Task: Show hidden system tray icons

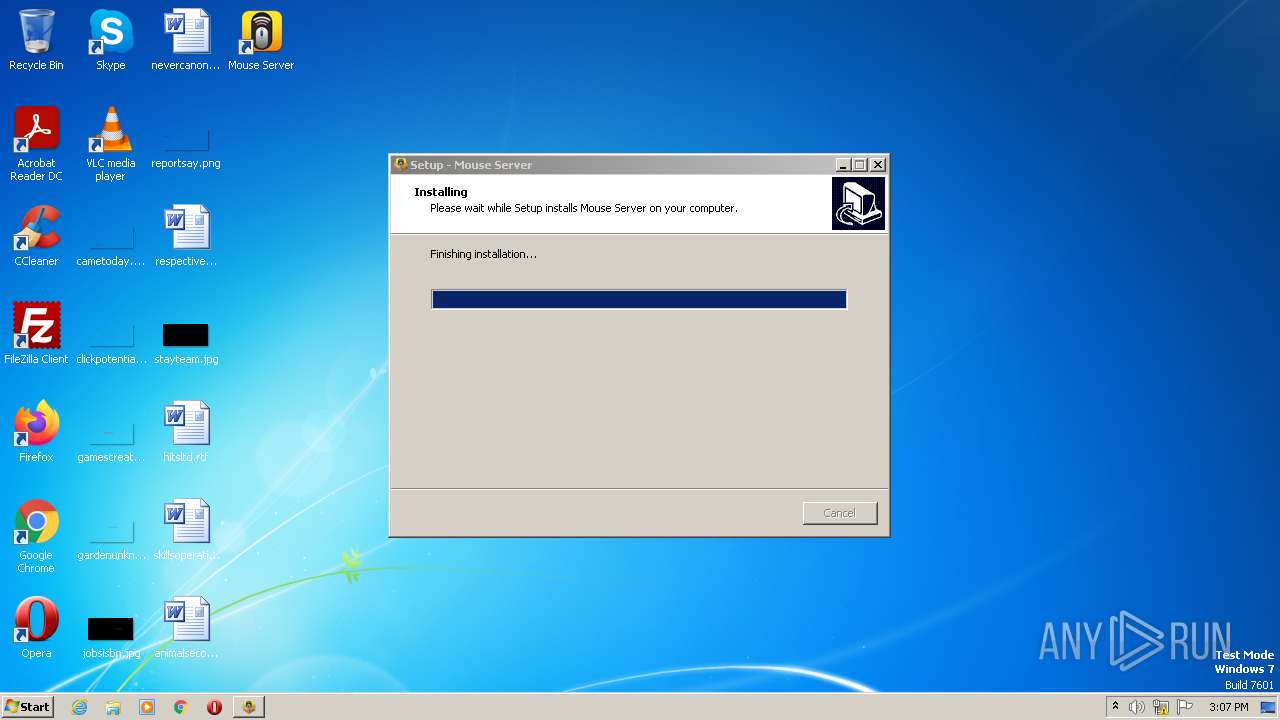Action: click(x=1115, y=706)
